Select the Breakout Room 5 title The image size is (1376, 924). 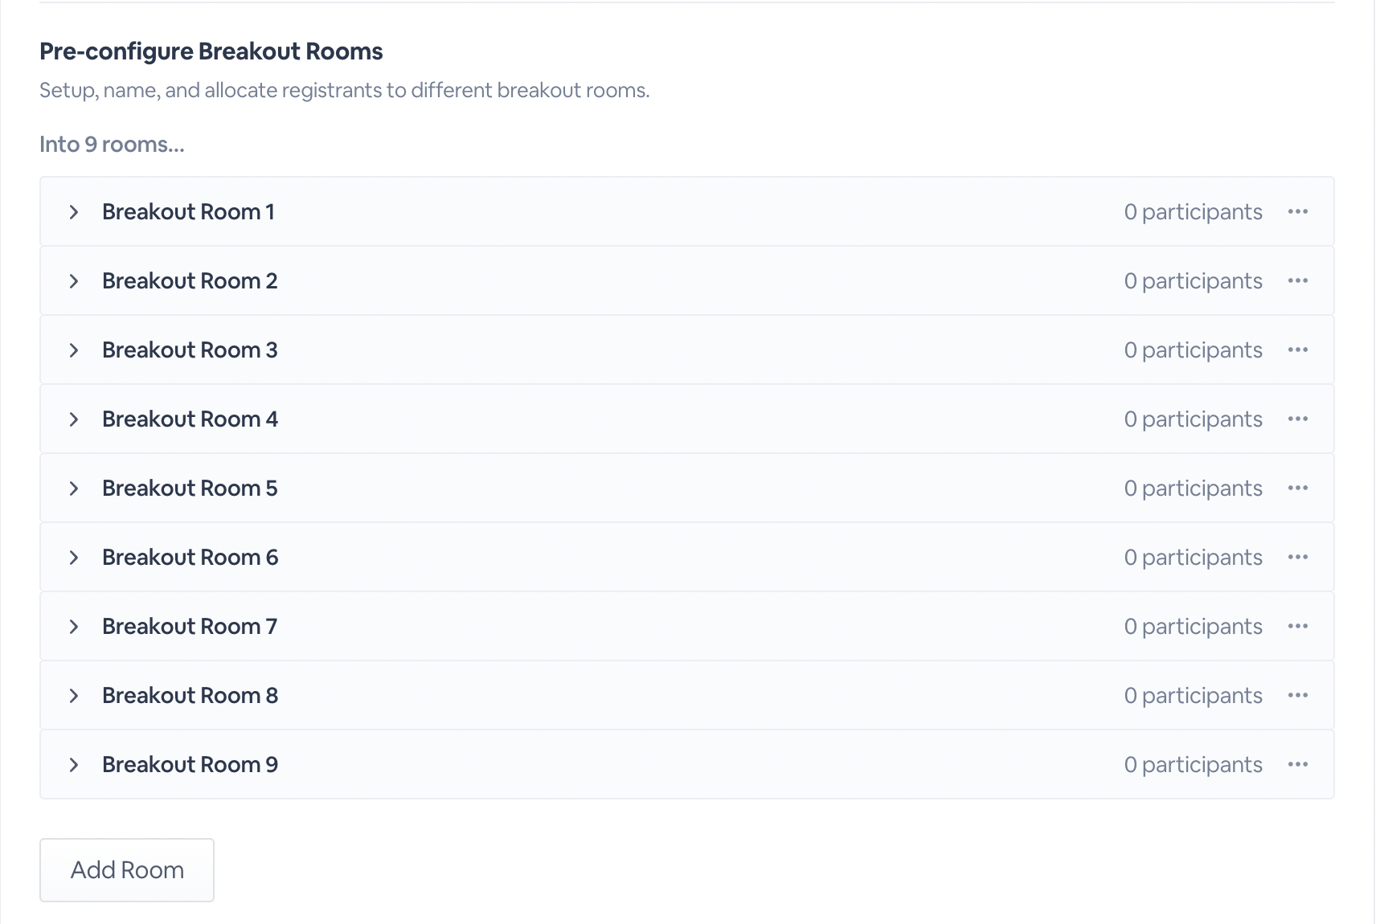point(190,488)
